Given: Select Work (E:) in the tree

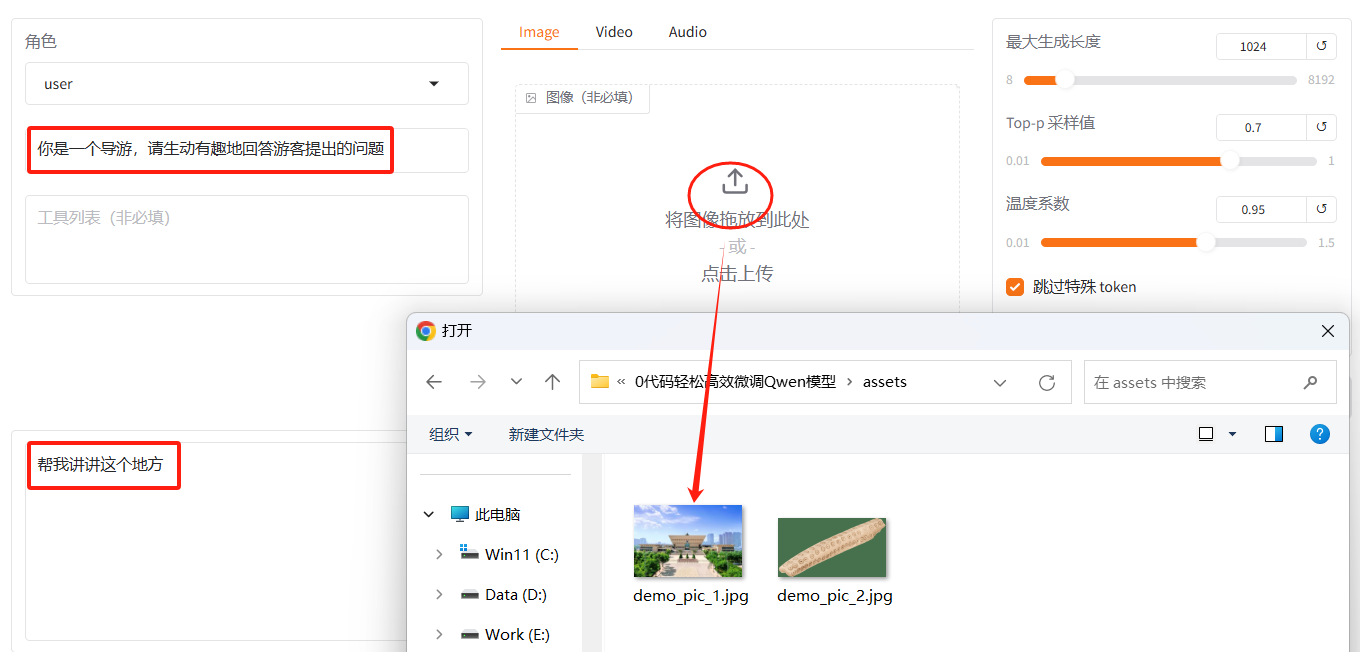Looking at the screenshot, I should (x=517, y=634).
